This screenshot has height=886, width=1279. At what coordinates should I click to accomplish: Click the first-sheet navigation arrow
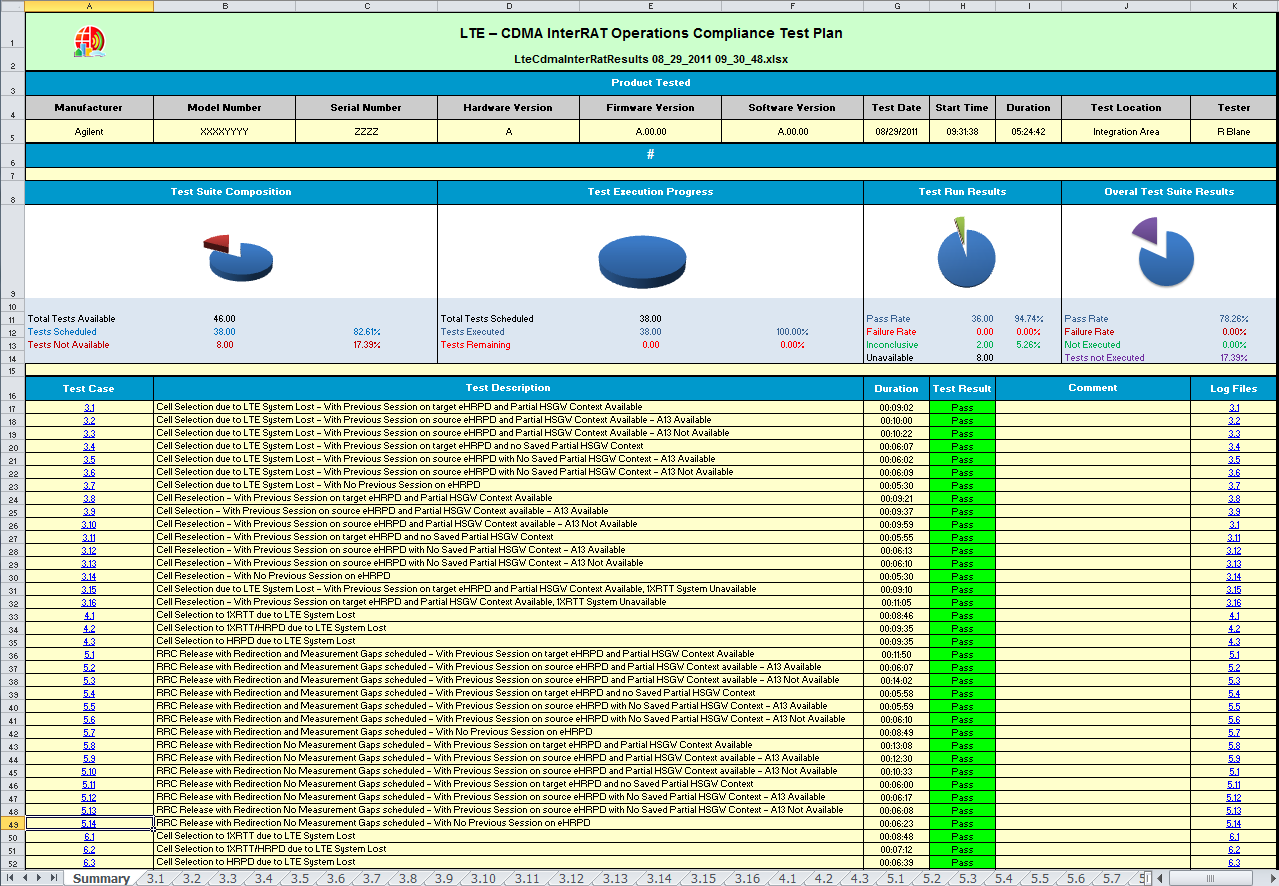11,878
